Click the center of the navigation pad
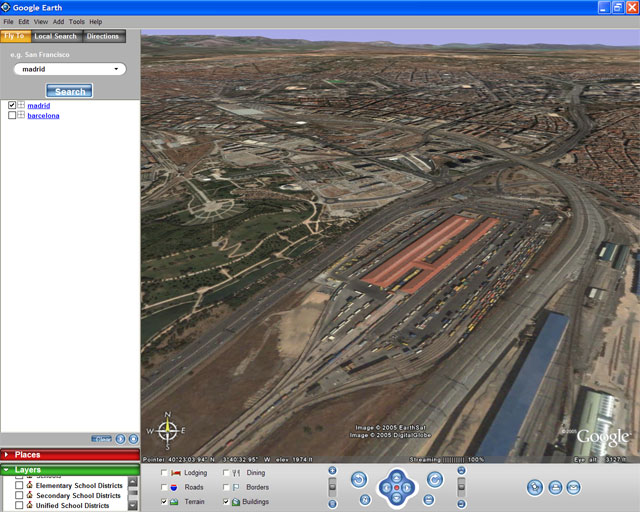The width and height of the screenshot is (640, 512). pyautogui.click(x=397, y=487)
